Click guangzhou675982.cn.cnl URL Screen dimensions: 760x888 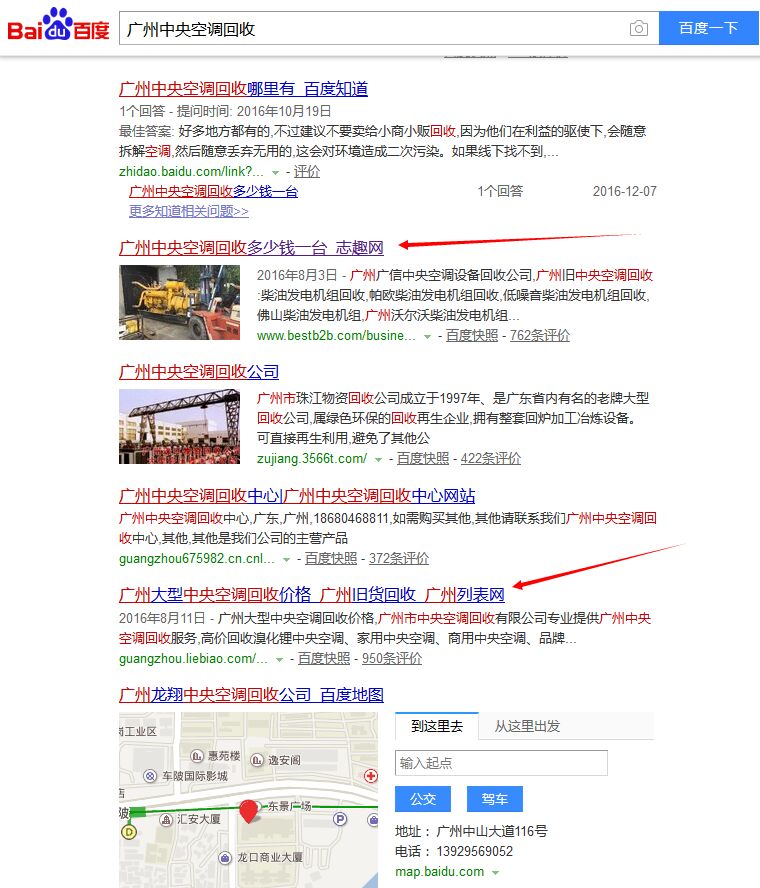[197, 558]
